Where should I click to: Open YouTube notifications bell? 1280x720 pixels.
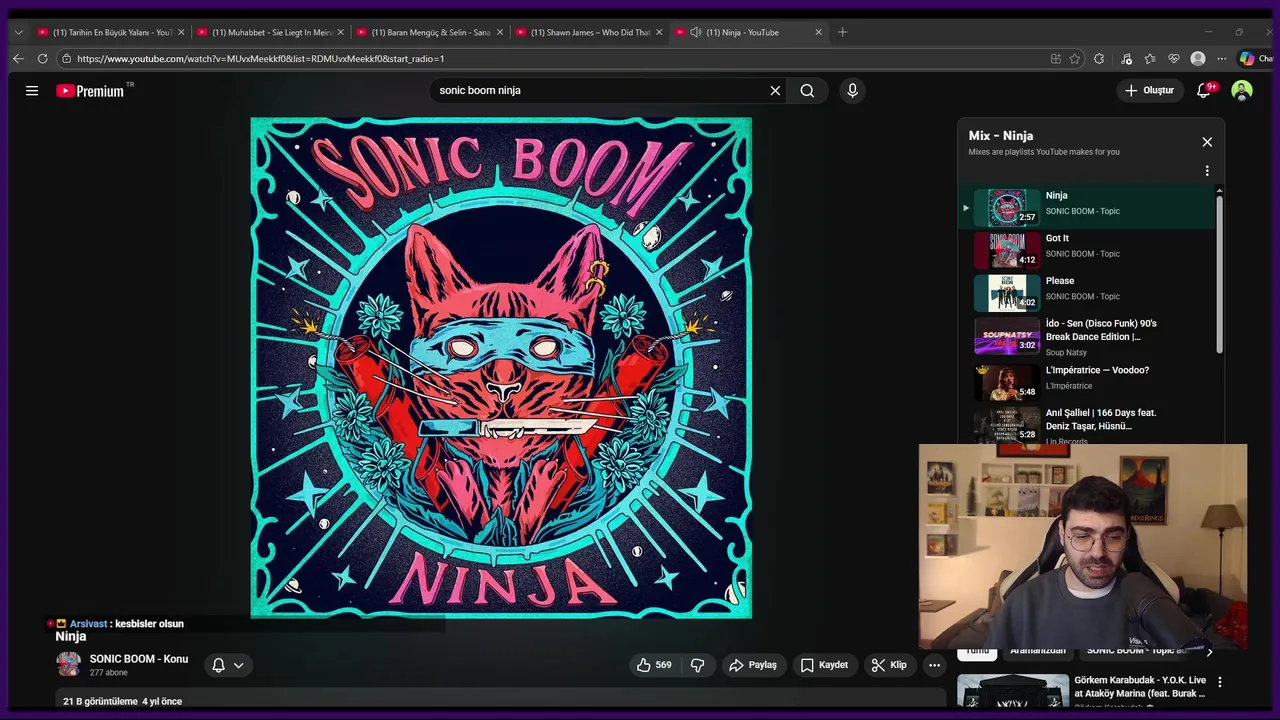tap(1204, 91)
